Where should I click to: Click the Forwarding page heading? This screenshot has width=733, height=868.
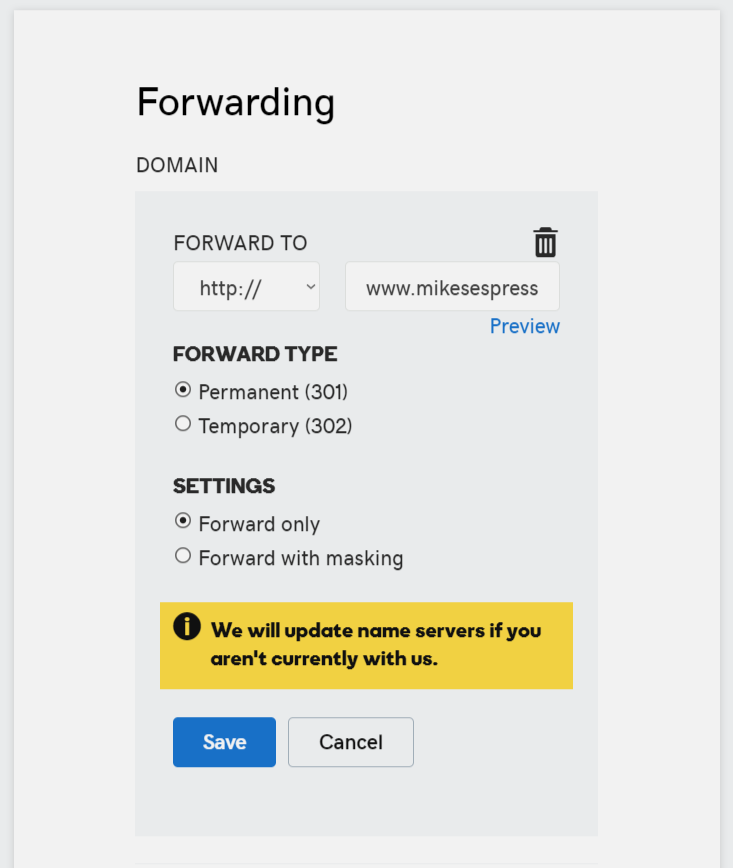click(x=236, y=103)
